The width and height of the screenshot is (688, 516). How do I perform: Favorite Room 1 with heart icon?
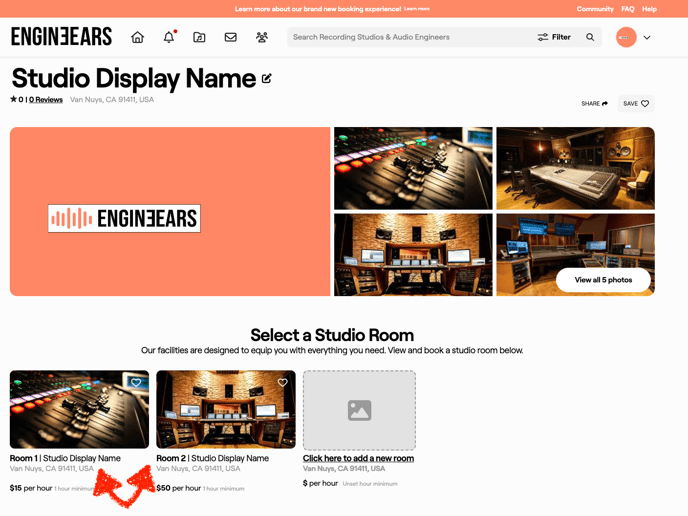[136, 383]
